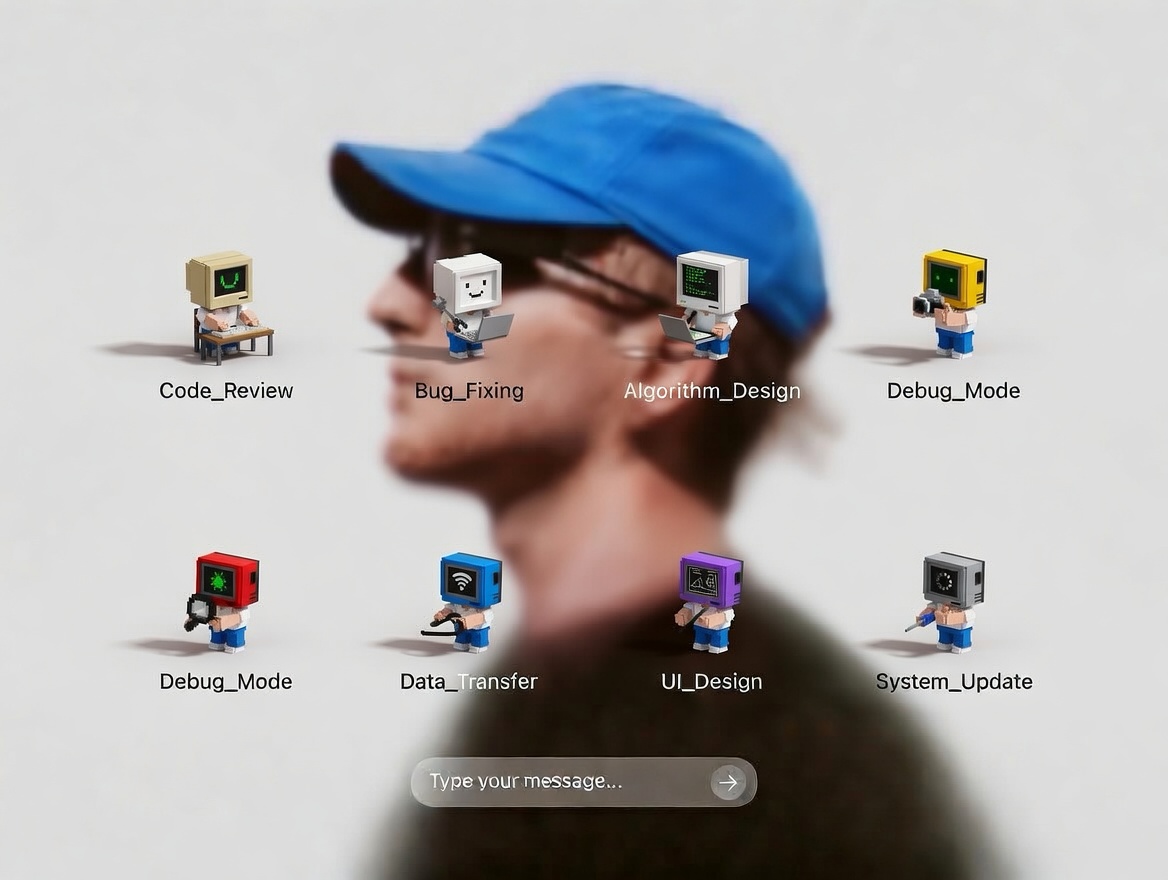This screenshot has width=1168, height=880.
Task: Select the Algorithm_Design text label
Action: [712, 391]
